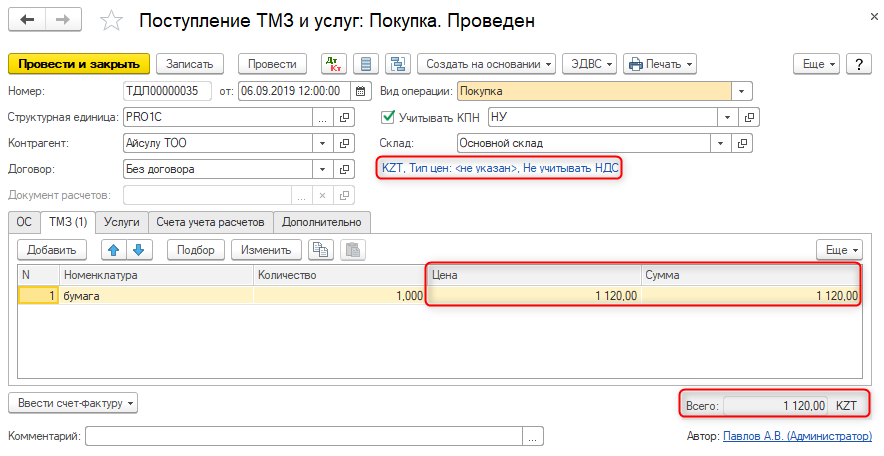Click Провести и закрыть button
This screenshot has width=884, height=456.
(79, 64)
